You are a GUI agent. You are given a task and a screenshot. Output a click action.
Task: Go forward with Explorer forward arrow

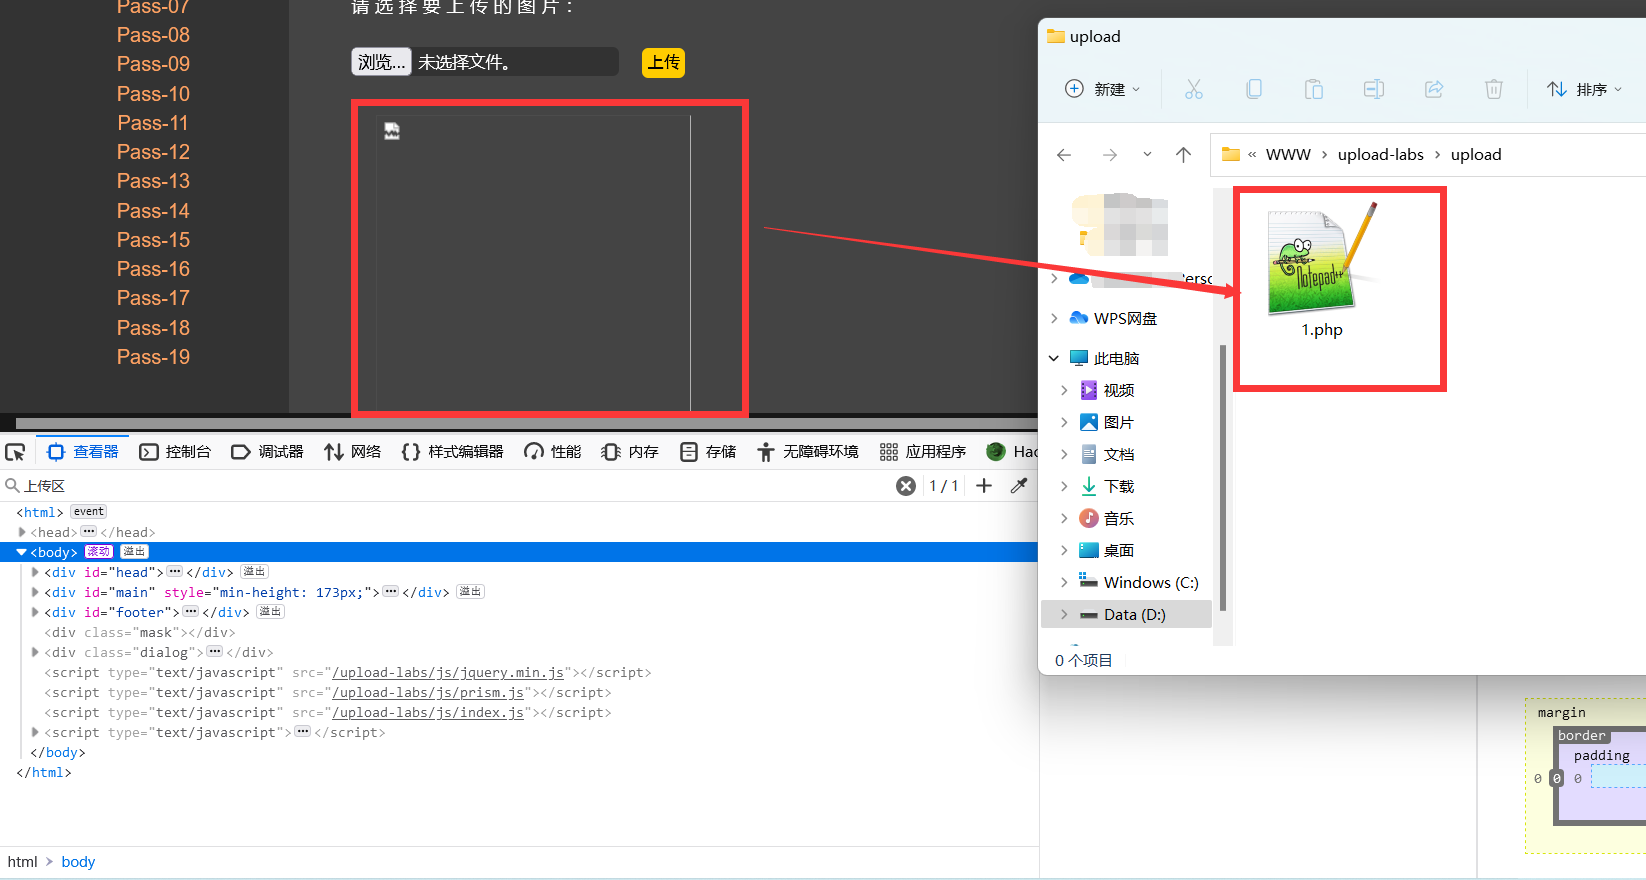pos(1110,155)
